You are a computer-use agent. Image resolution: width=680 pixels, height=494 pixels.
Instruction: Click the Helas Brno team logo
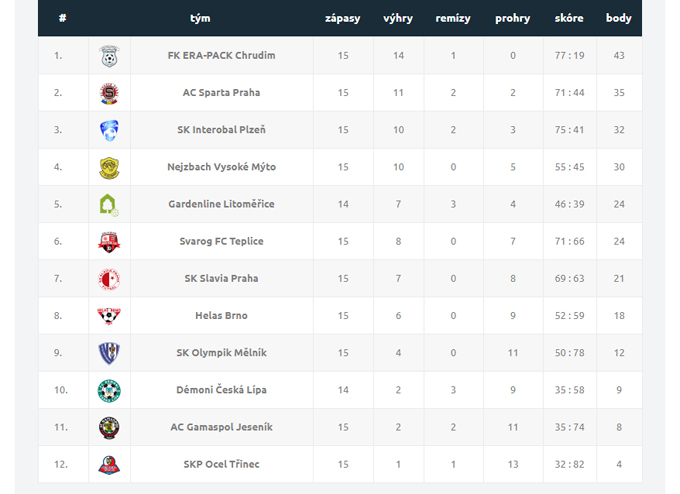[x=109, y=316]
